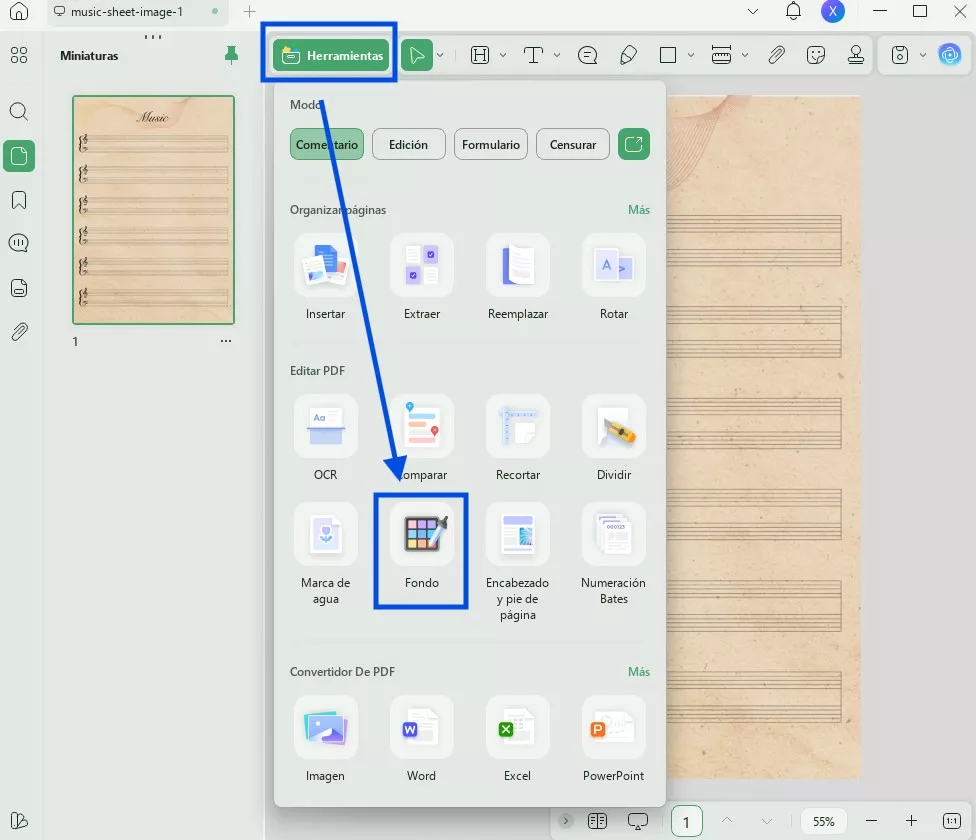Open the attachments panel in left sidebar
Image resolution: width=976 pixels, height=840 pixels.
19,332
